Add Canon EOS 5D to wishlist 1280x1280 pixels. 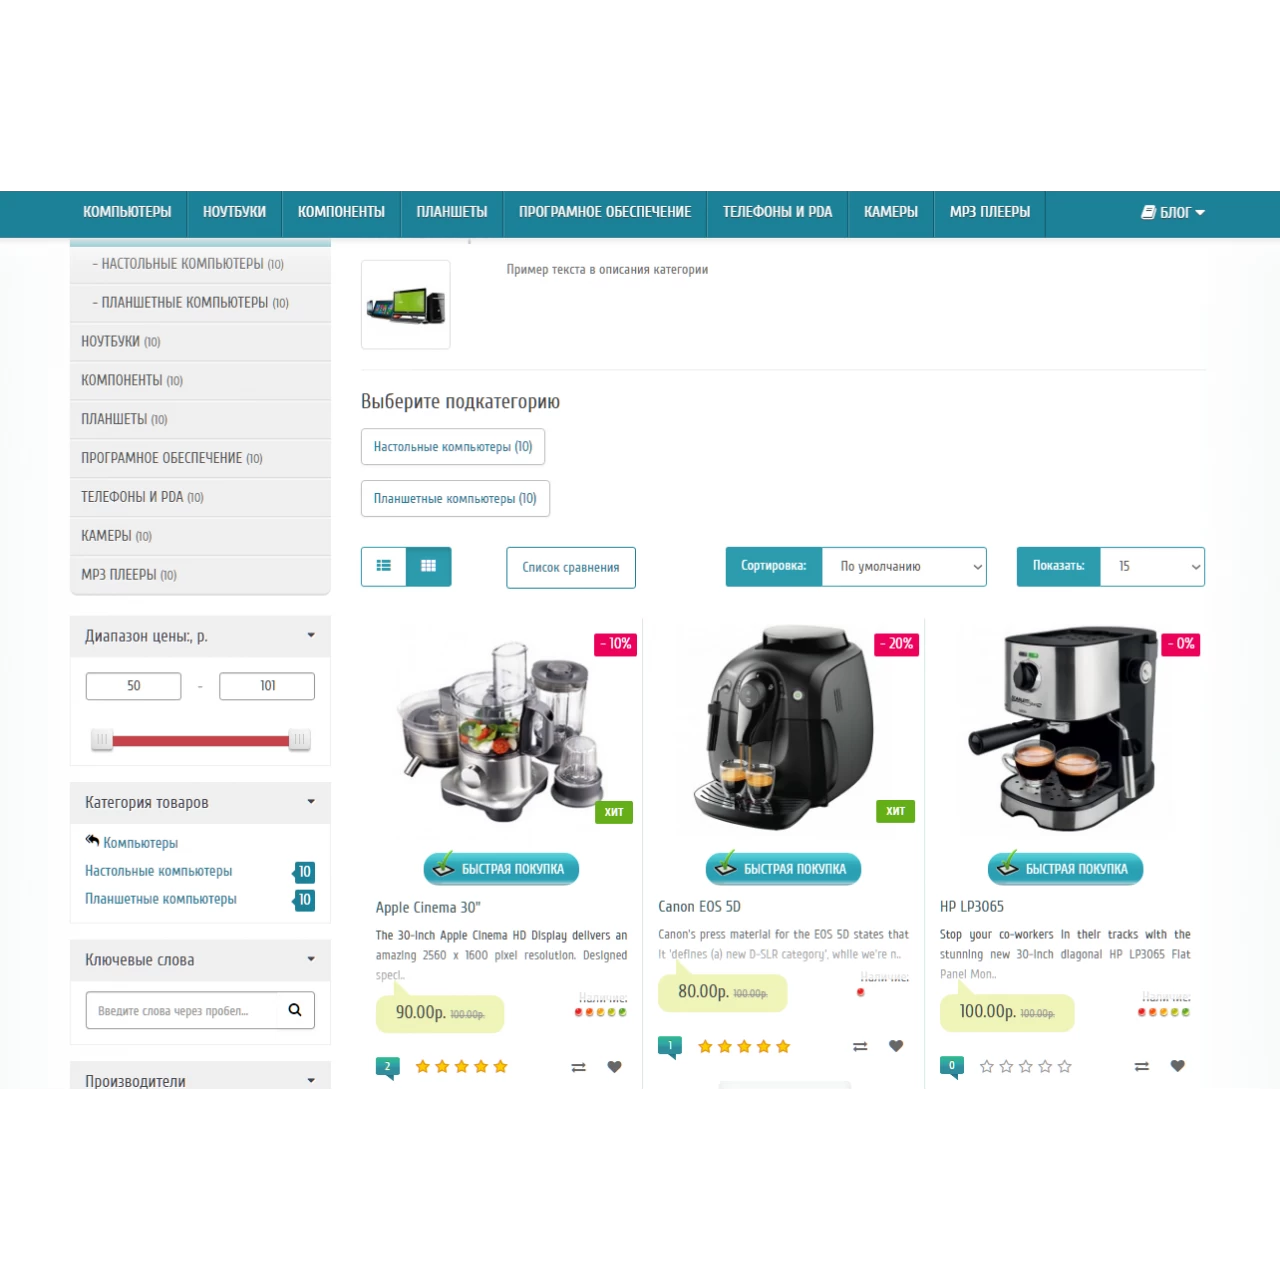[x=896, y=1046]
